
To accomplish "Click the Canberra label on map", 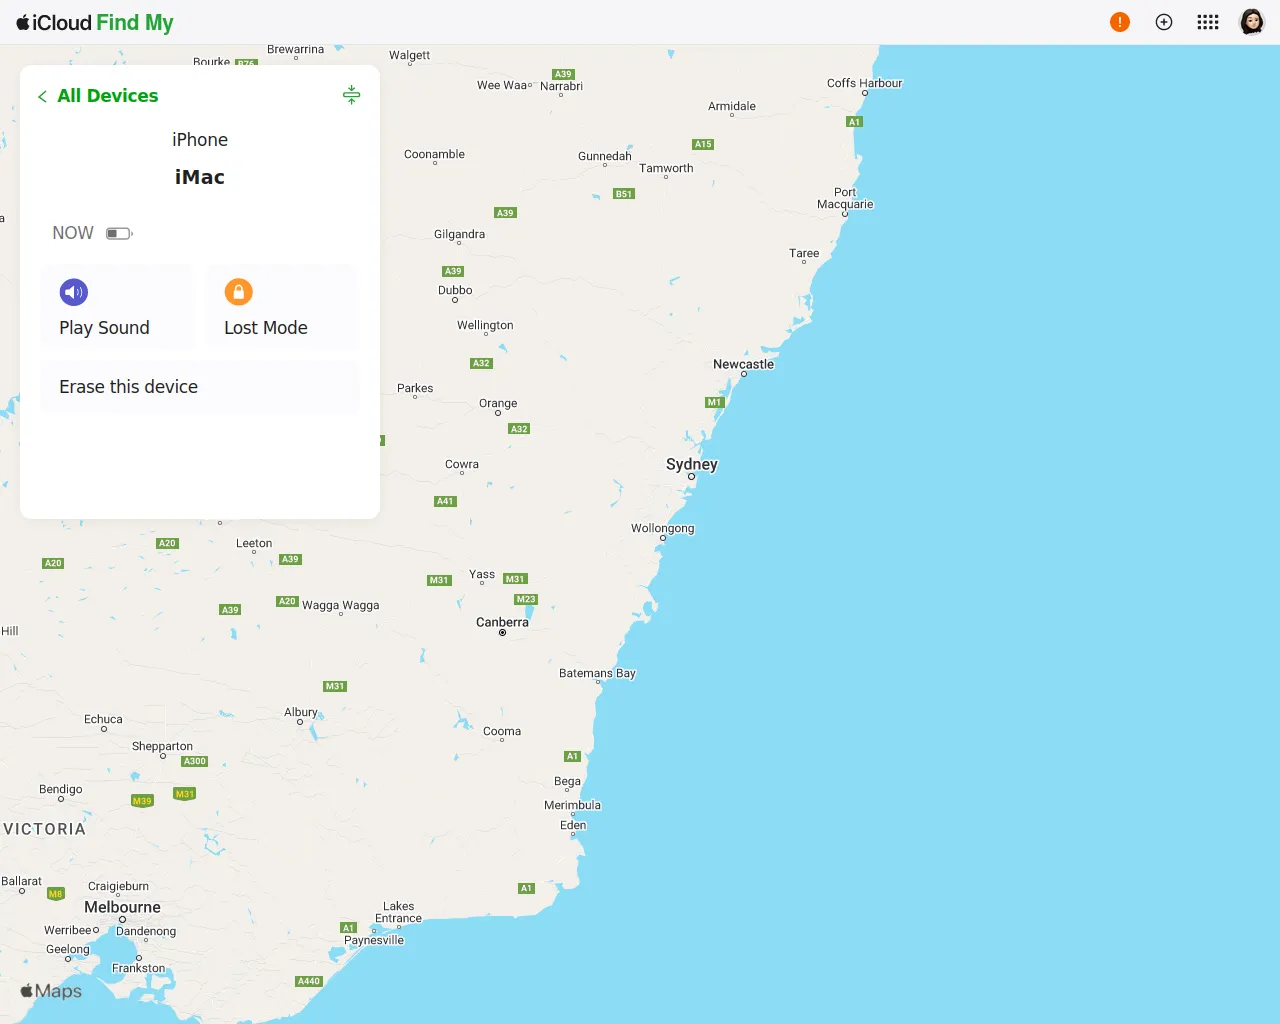I will click(x=502, y=622).
